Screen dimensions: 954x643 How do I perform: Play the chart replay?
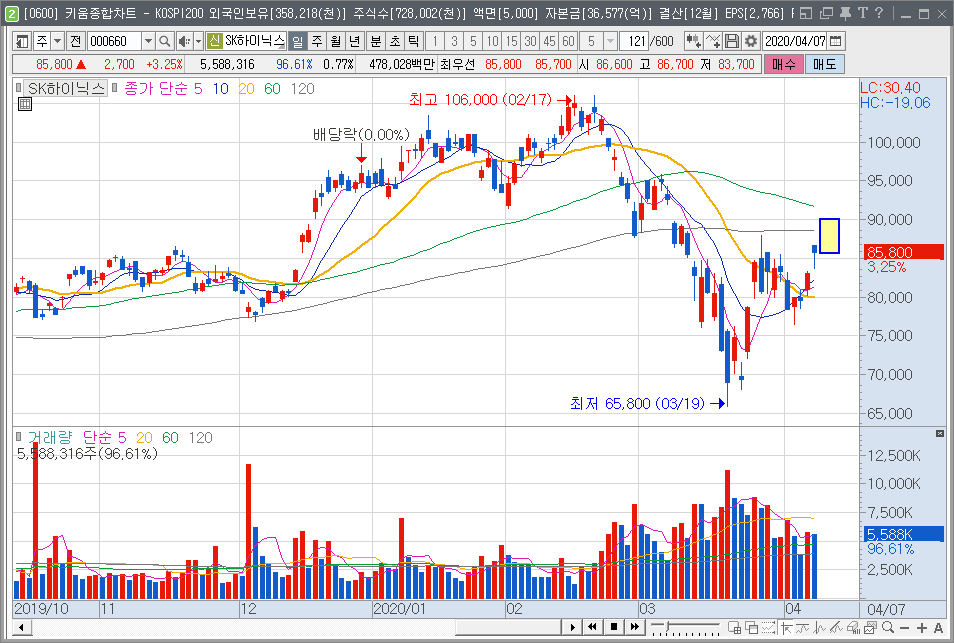572,627
